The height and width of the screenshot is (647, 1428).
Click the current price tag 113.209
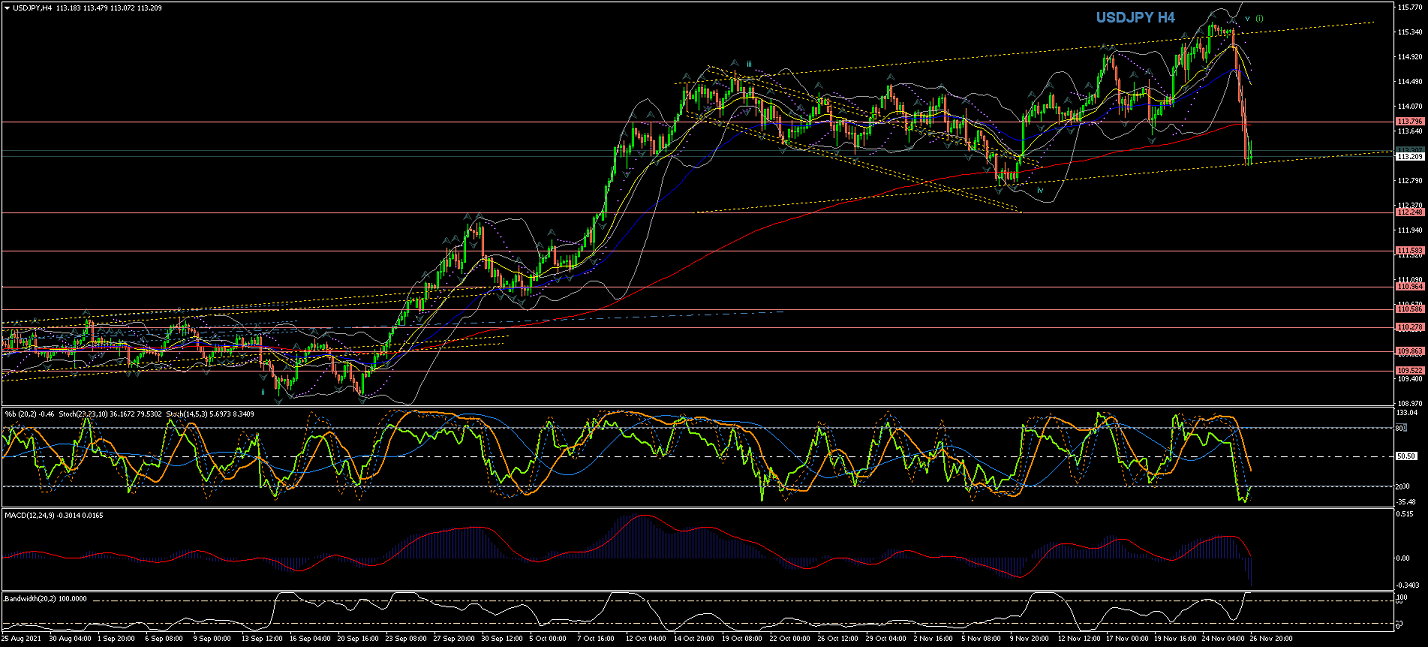tap(1410, 157)
